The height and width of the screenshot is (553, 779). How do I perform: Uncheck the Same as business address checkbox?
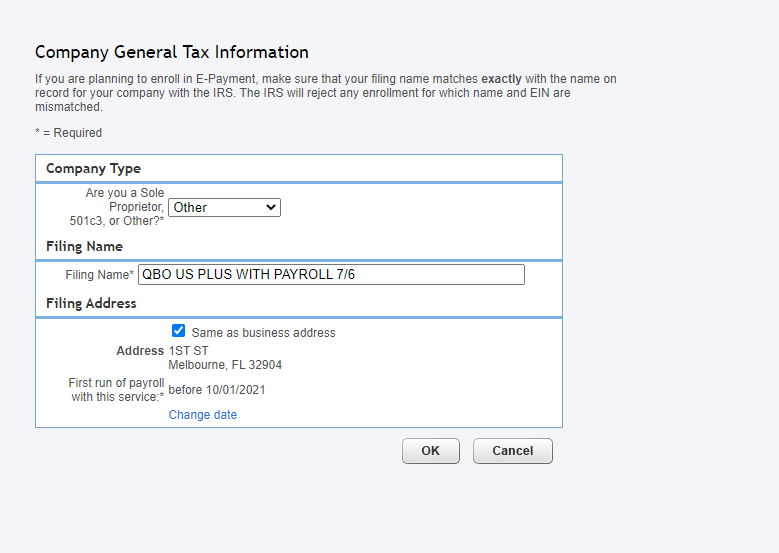179,331
